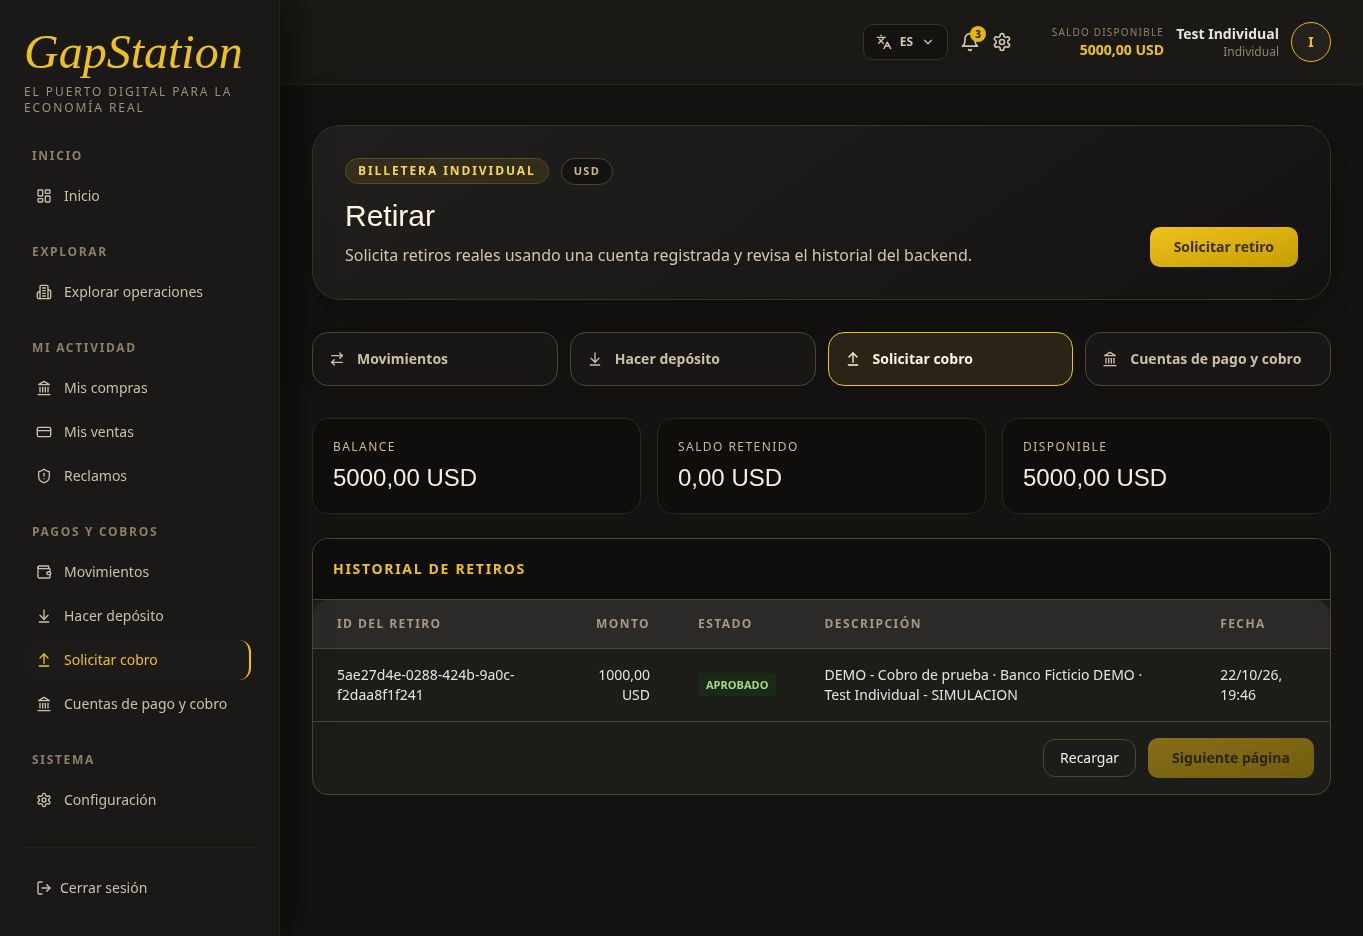This screenshot has width=1363, height=936.
Task: Click the Solicitar retiro button
Action: (1223, 247)
